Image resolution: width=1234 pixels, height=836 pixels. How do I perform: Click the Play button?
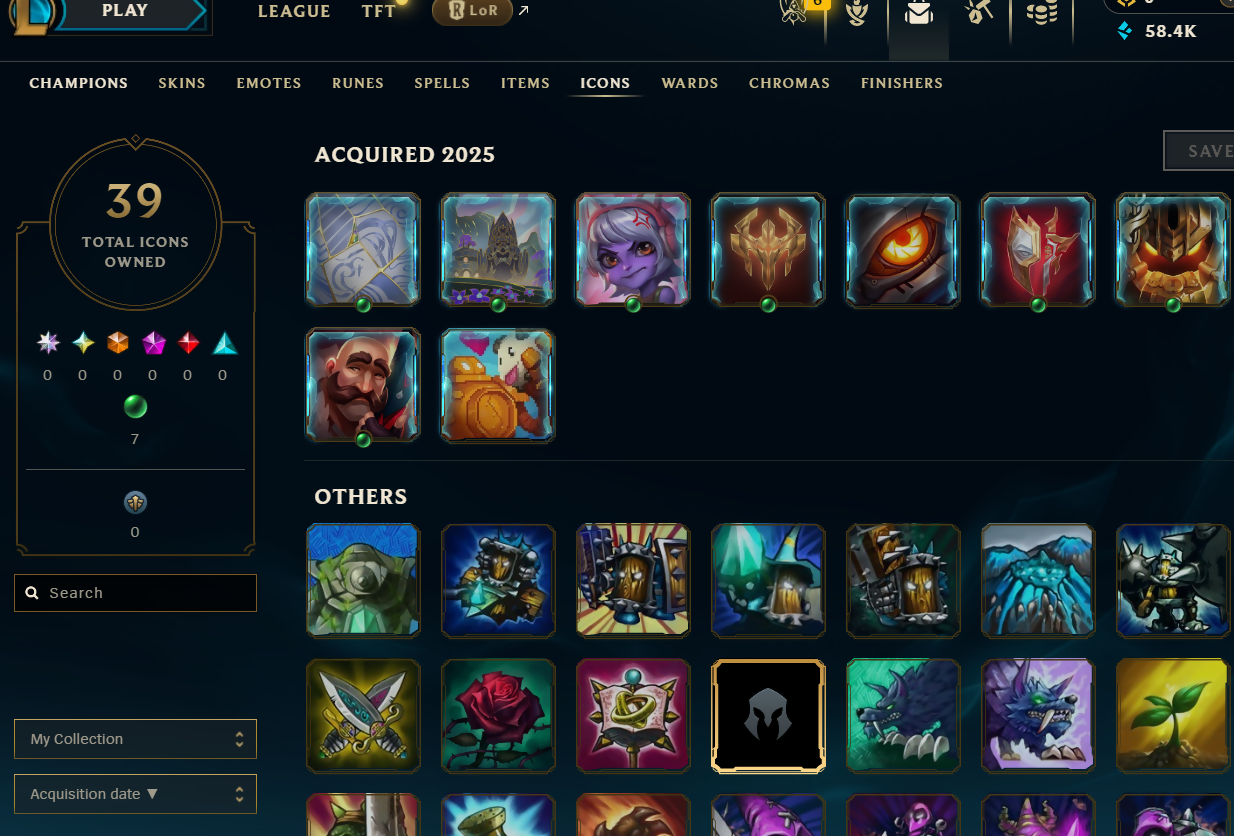[124, 12]
